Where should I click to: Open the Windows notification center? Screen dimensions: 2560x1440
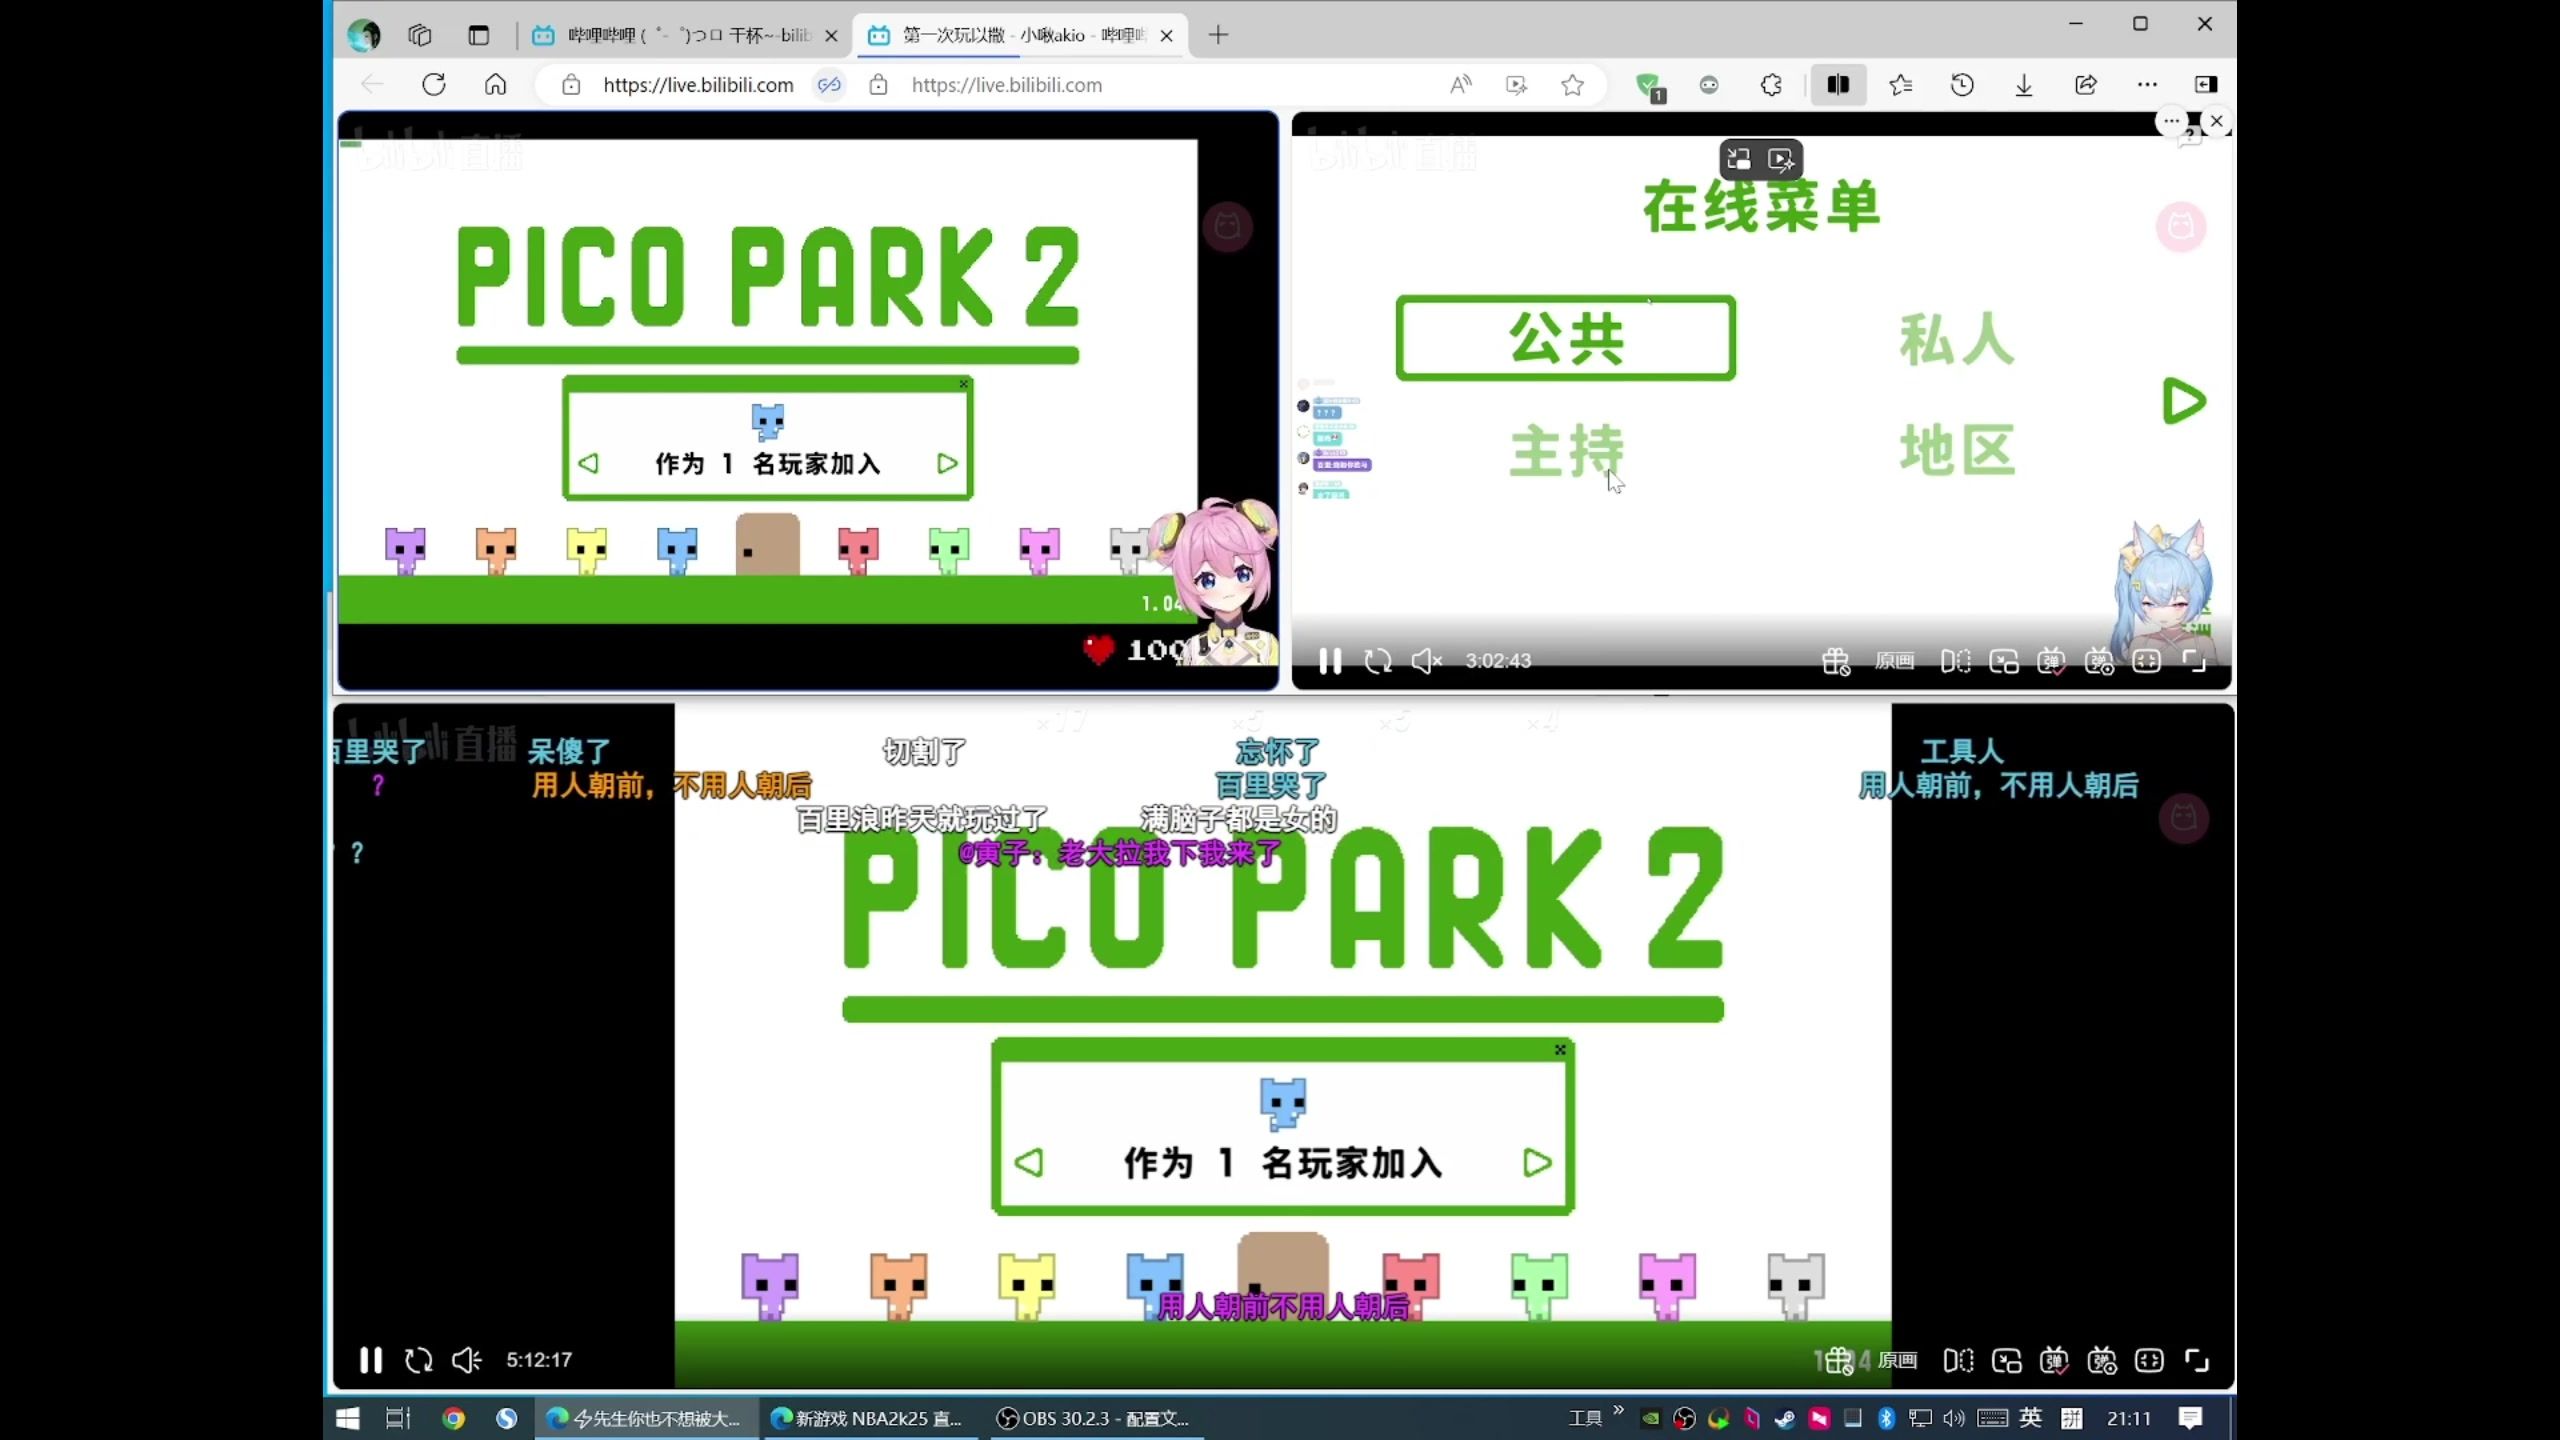pyautogui.click(x=2190, y=1418)
